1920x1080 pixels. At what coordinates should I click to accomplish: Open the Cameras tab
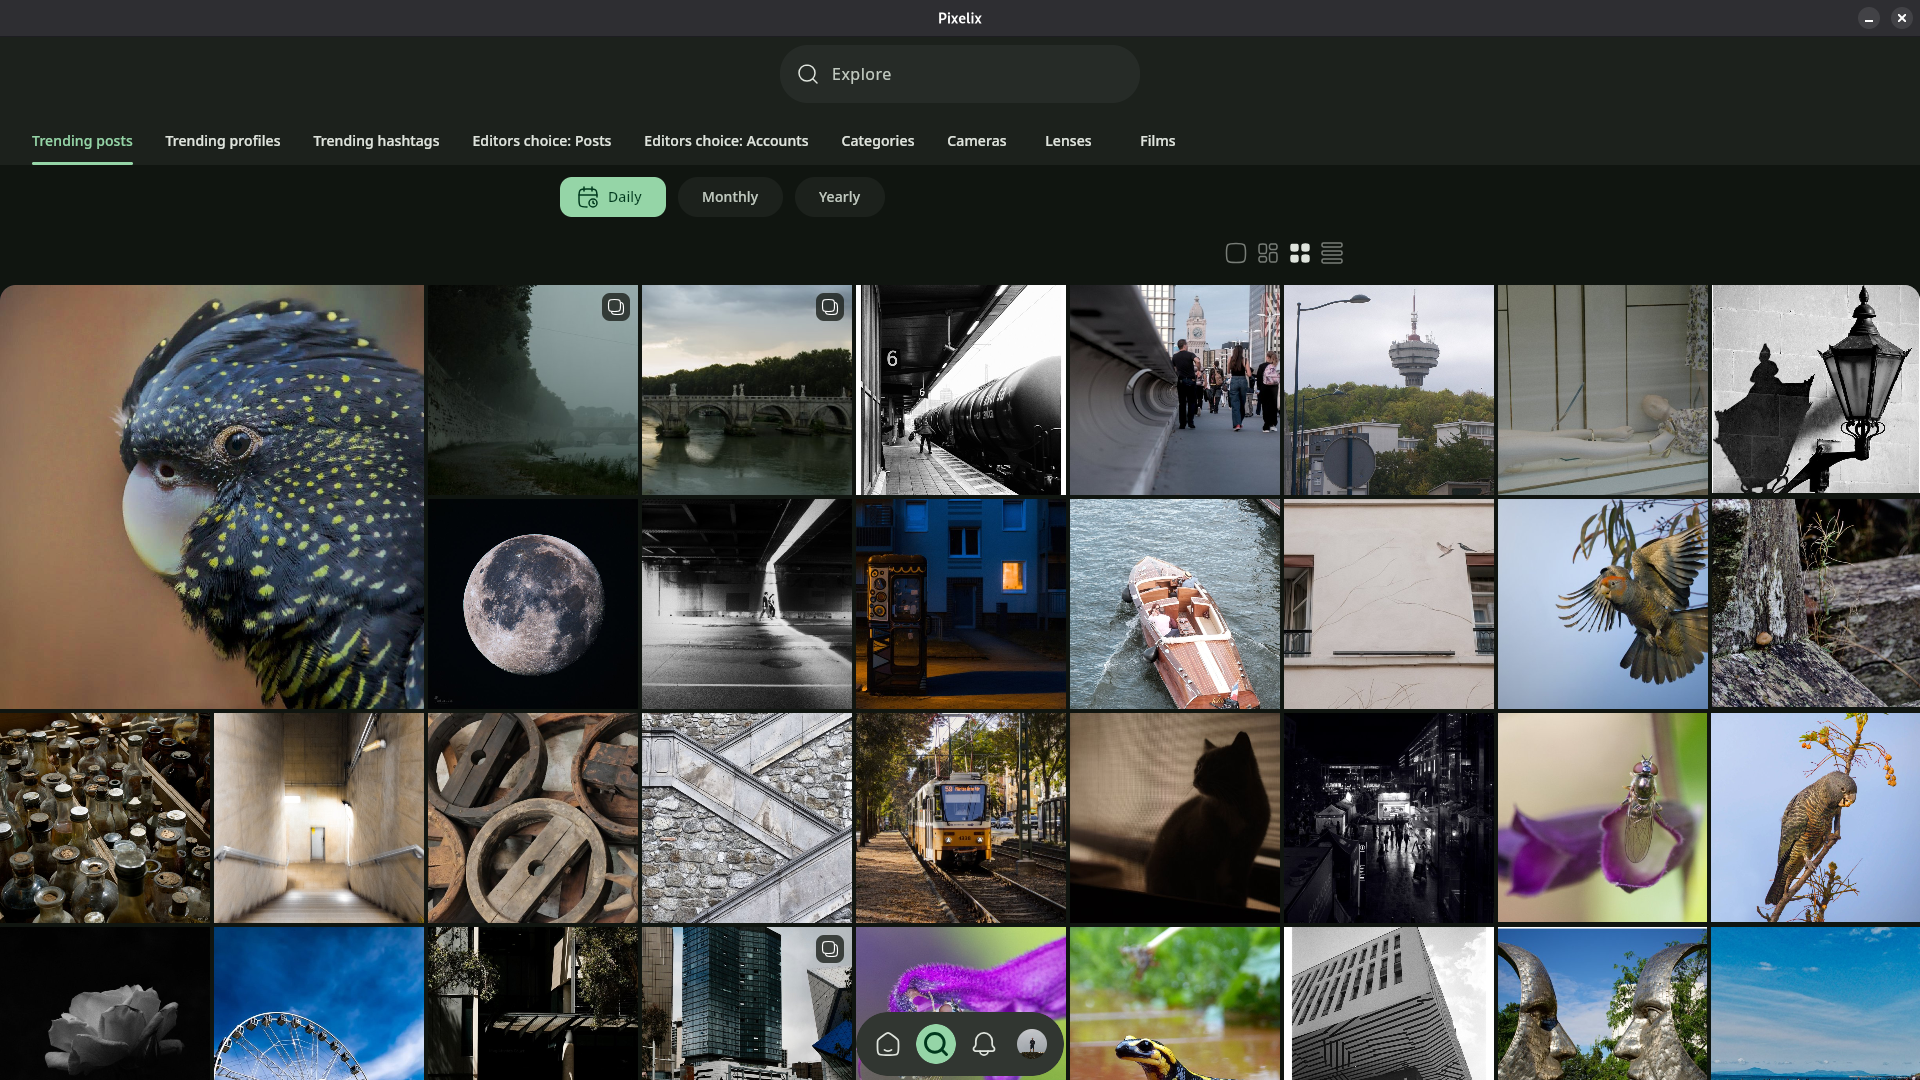977,141
